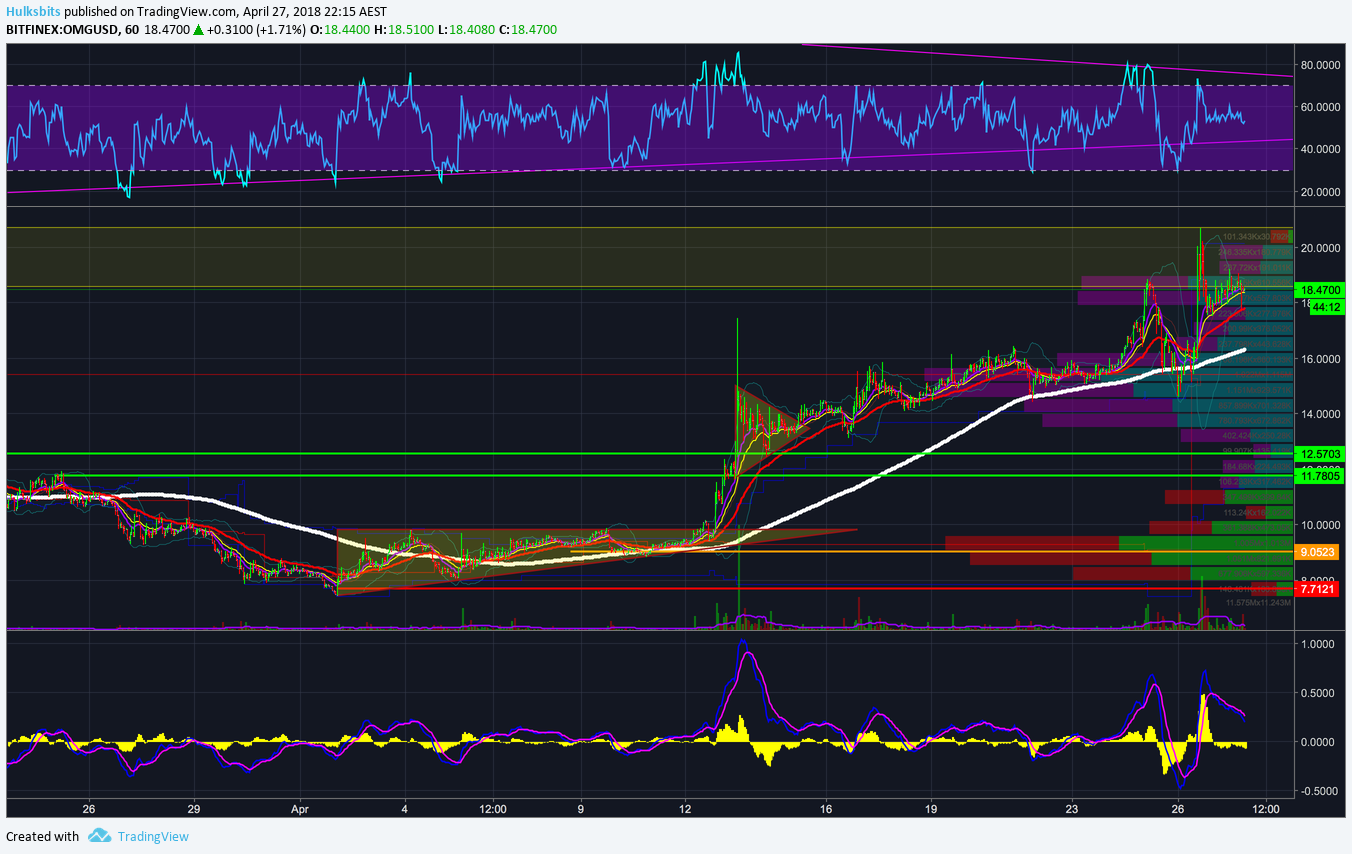The width and height of the screenshot is (1352, 854).
Task: Click the 23 date on time axis
Action: click(1073, 808)
